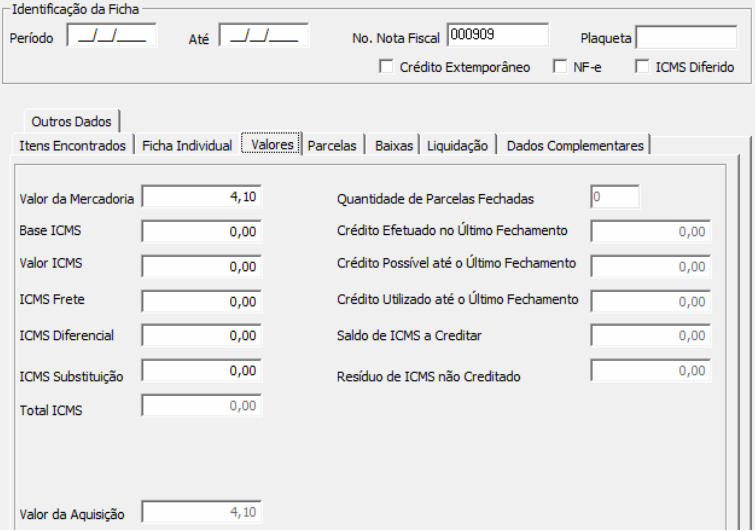This screenshot has width=755, height=531.
Task: Click the Valor da Mercadoria field
Action: point(202,196)
